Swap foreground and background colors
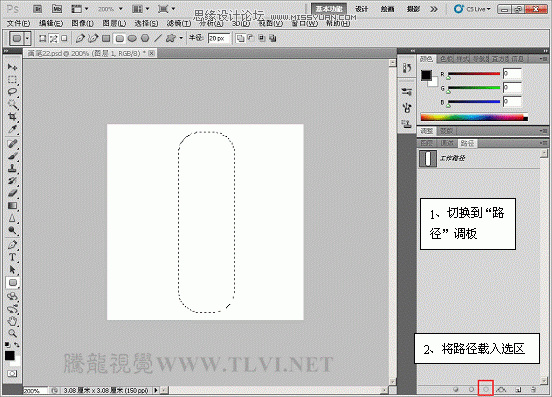The height and width of the screenshot is (397, 552). pos(17,345)
